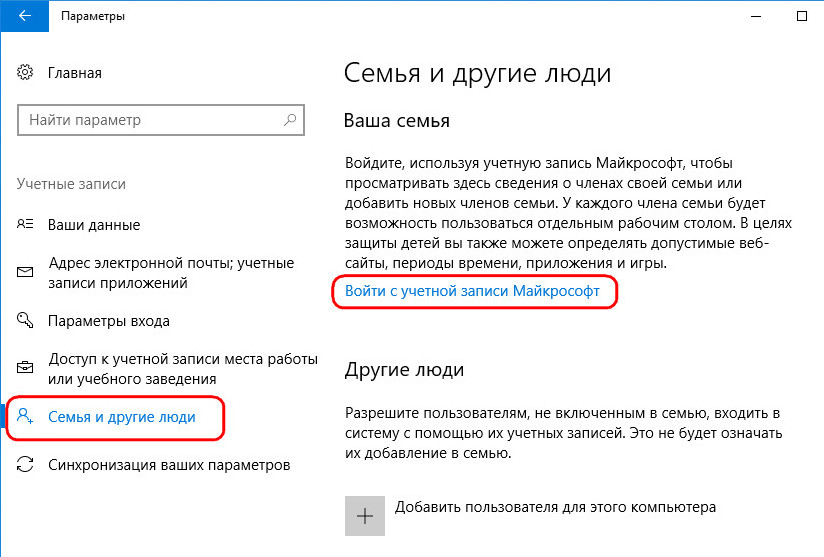
Task: Click the magnifier icon in search box
Action: tap(290, 120)
